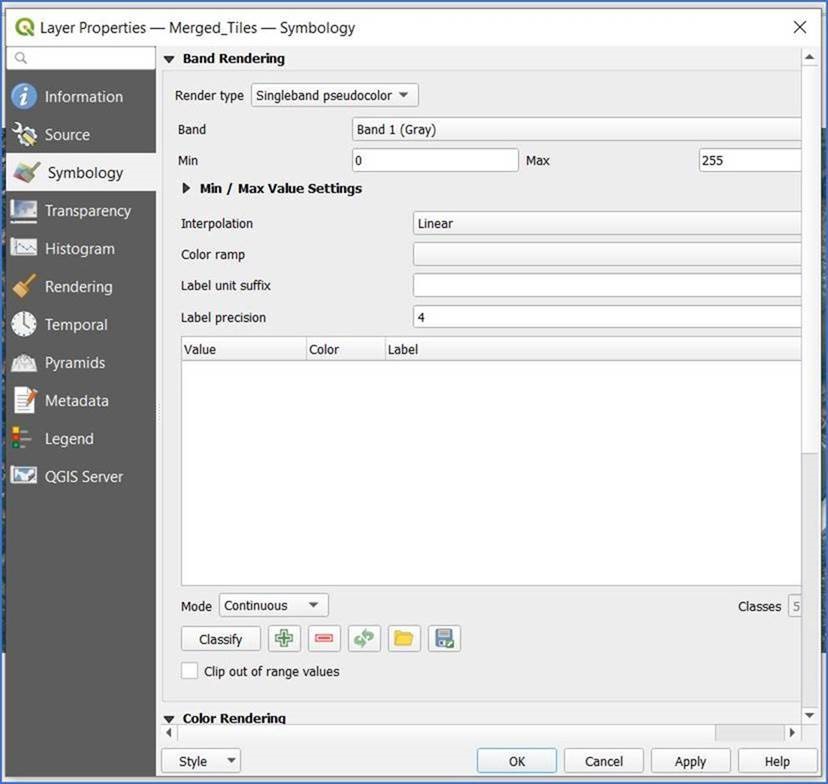
Task: Click the Label precision field
Action: 607,317
